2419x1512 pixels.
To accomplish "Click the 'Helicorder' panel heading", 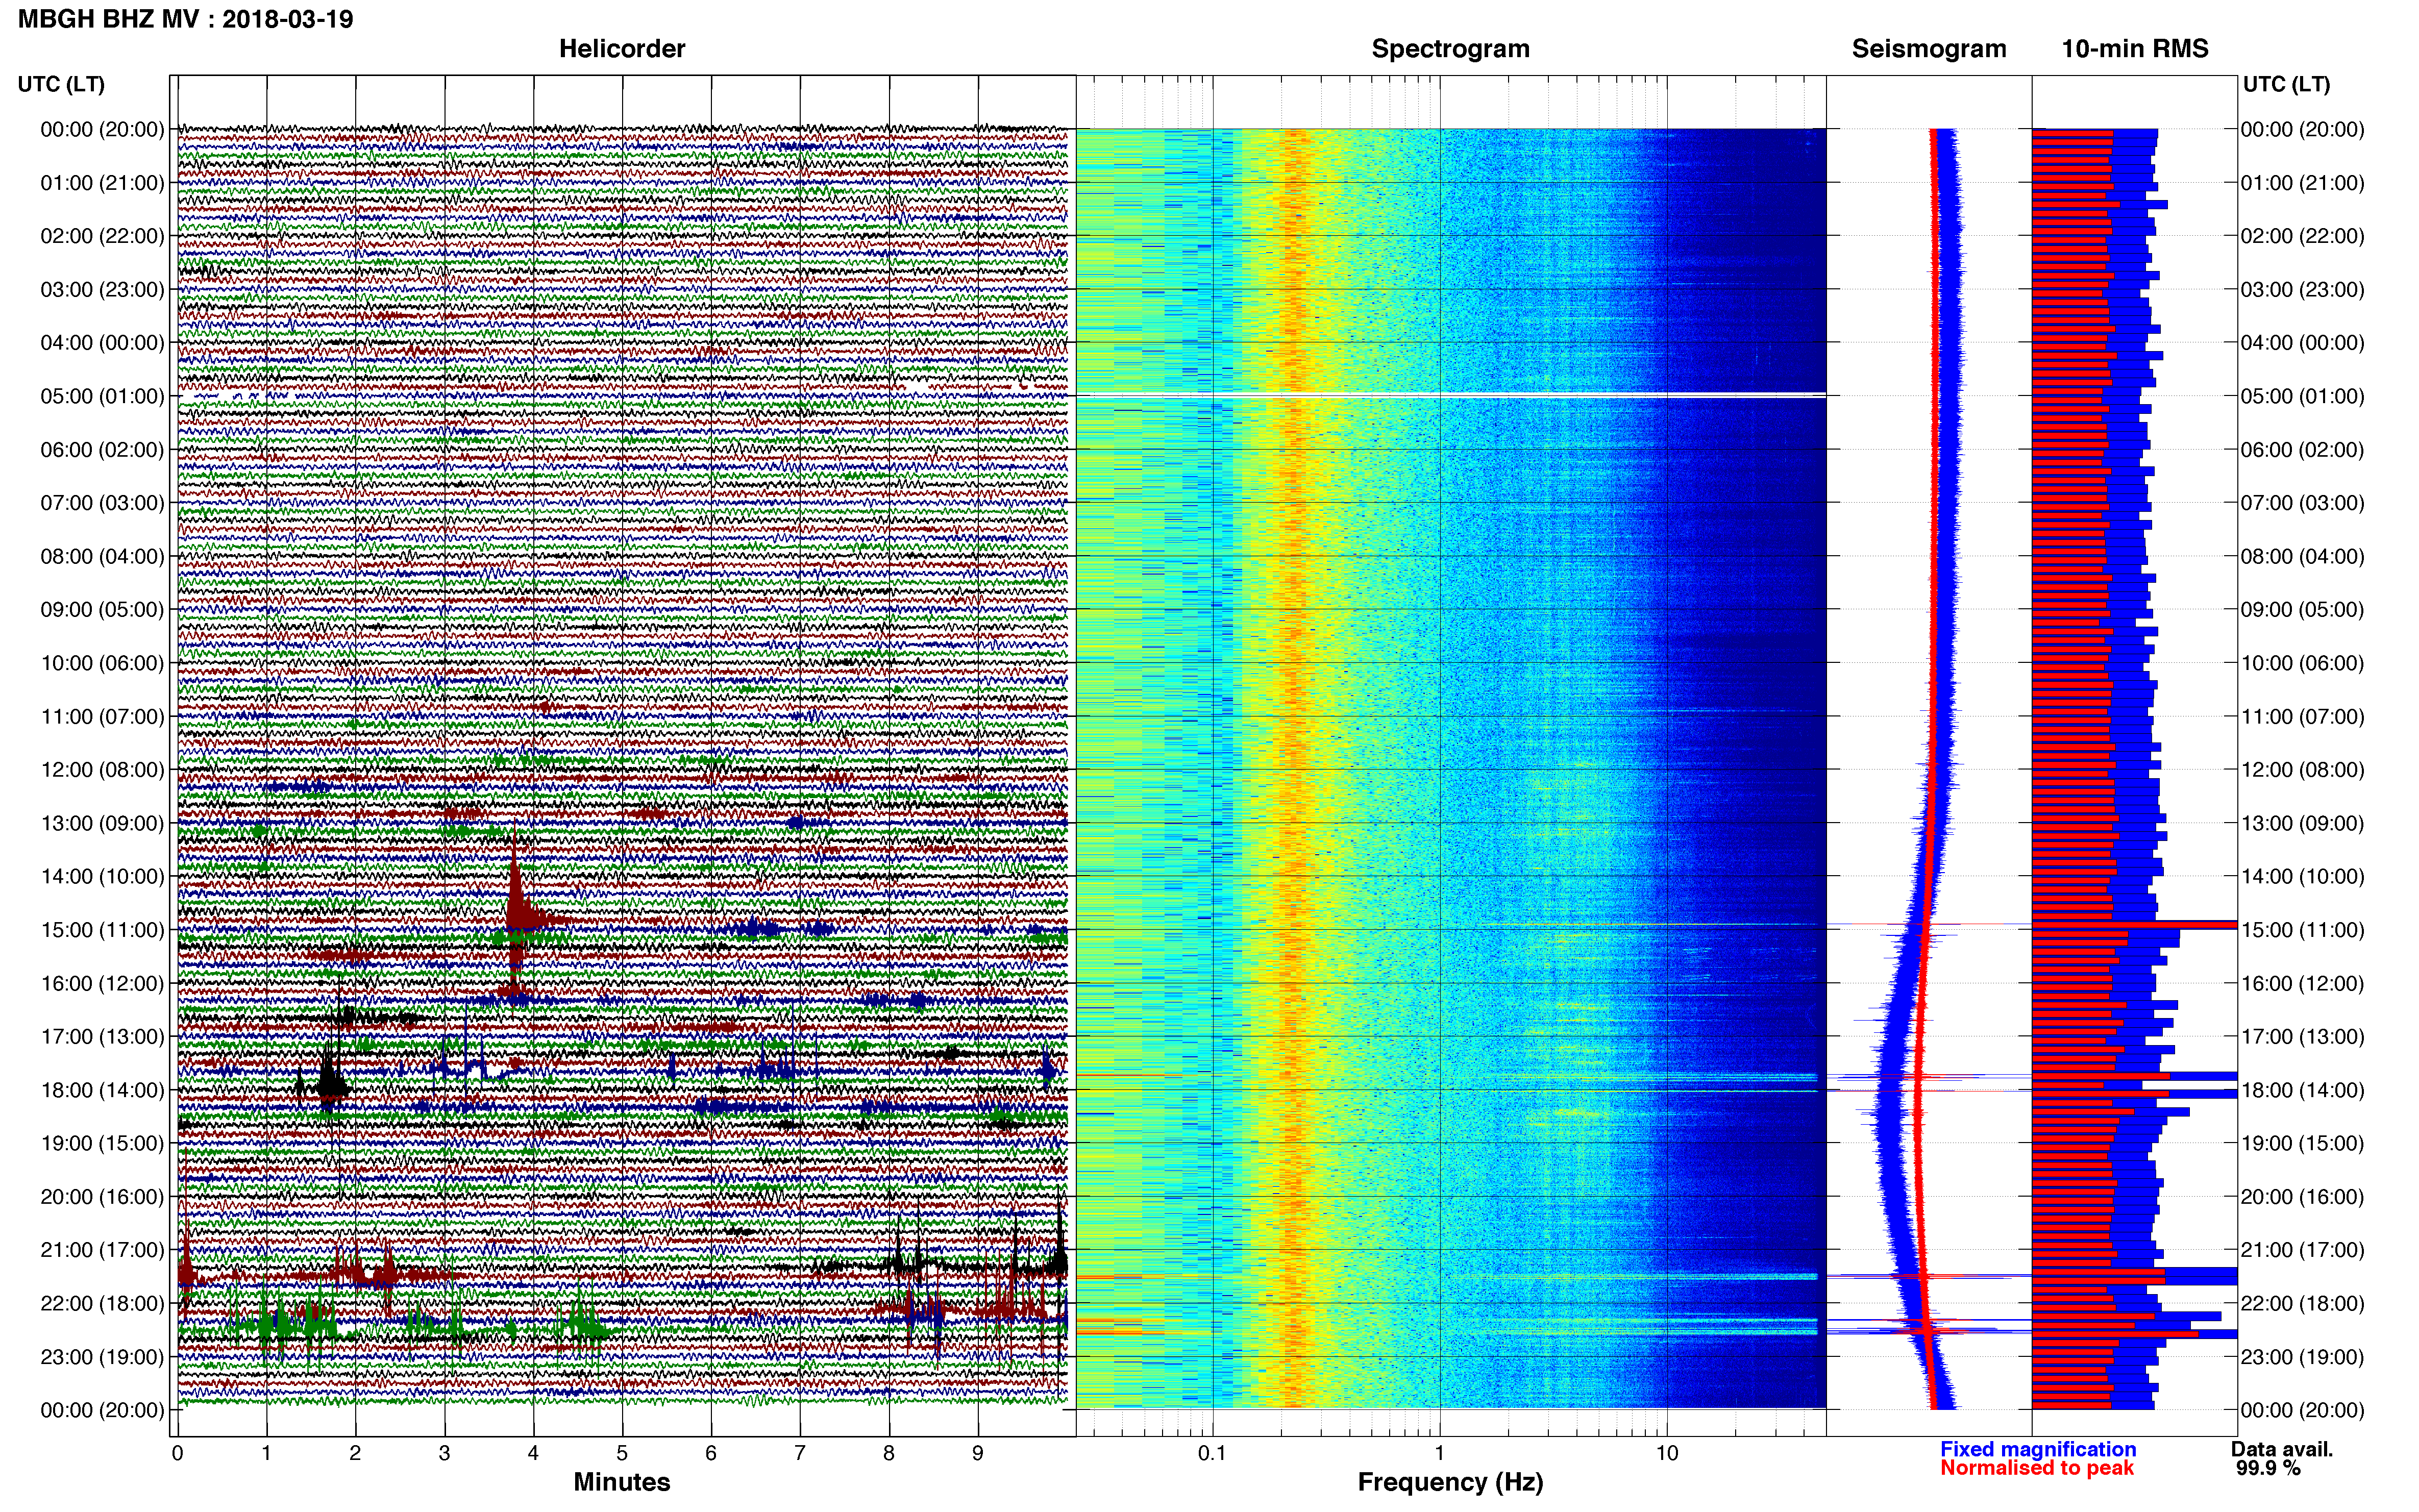I will click(x=622, y=48).
